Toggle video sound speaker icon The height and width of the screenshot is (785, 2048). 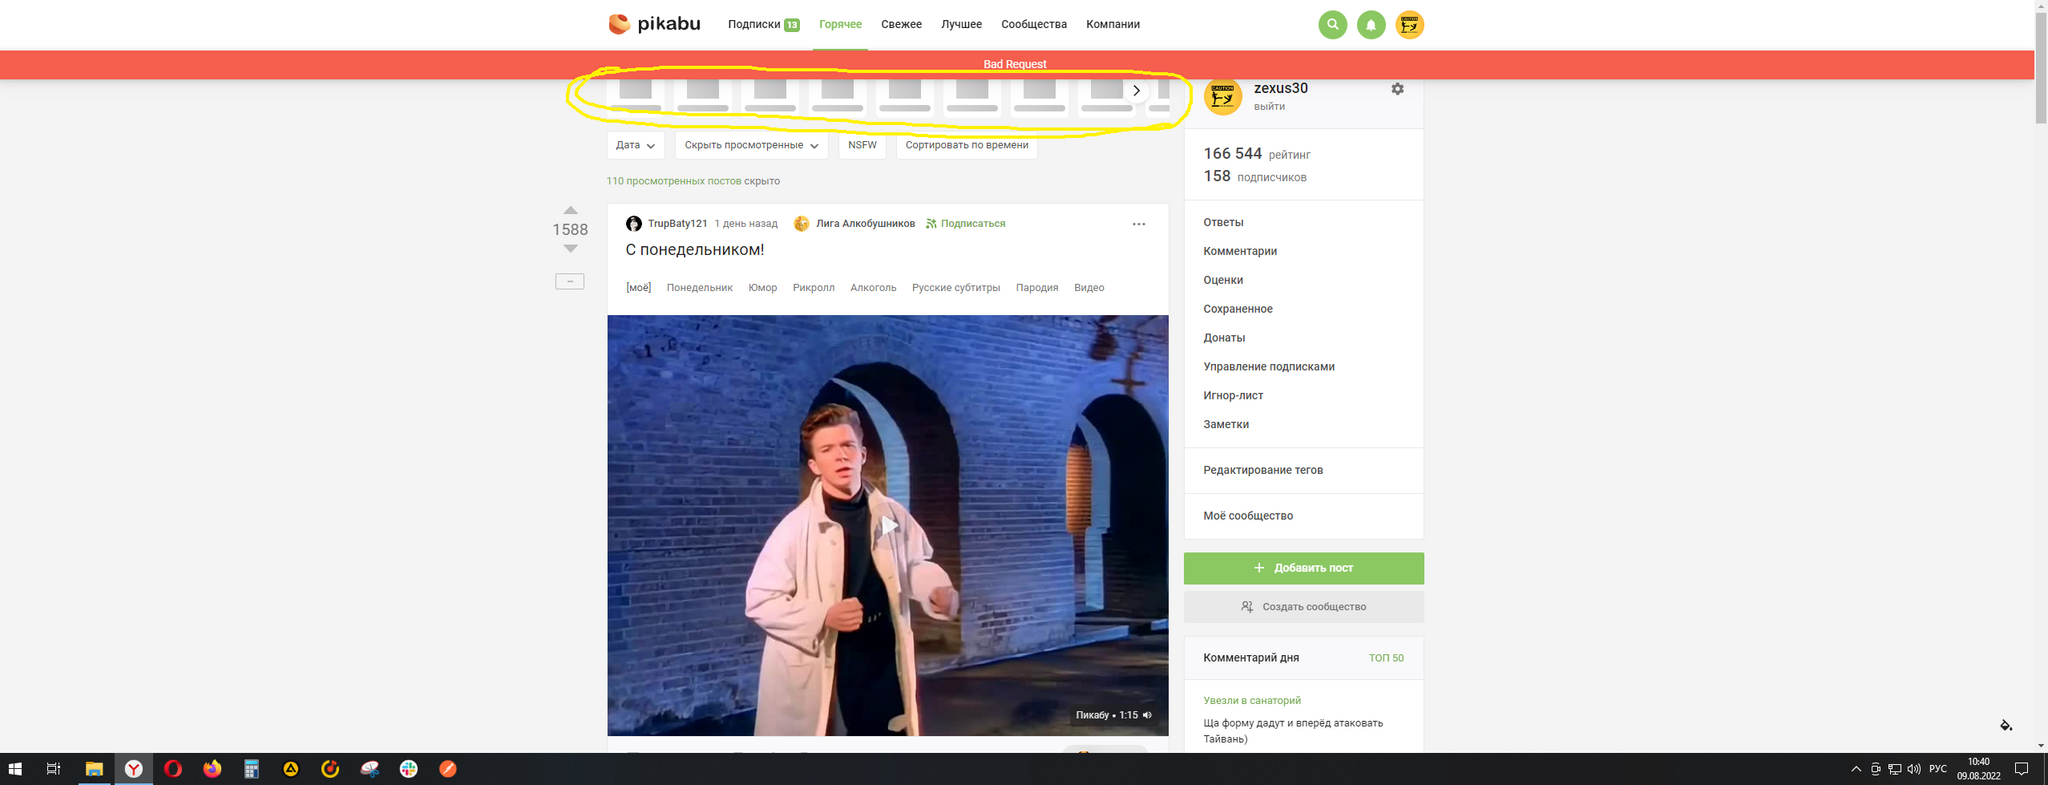(x=1148, y=715)
